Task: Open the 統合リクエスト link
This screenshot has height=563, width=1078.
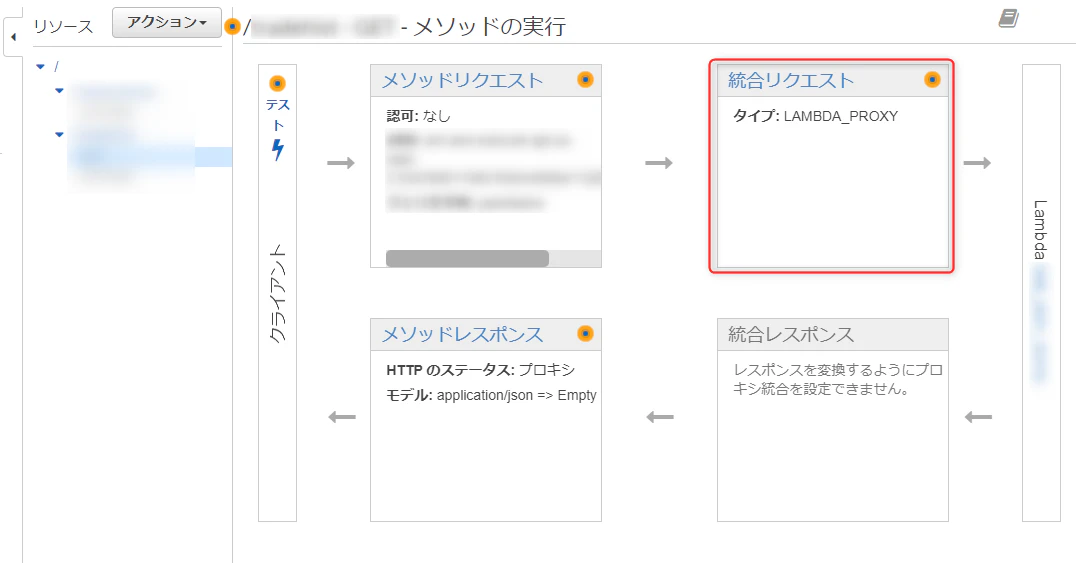Action: click(791, 80)
